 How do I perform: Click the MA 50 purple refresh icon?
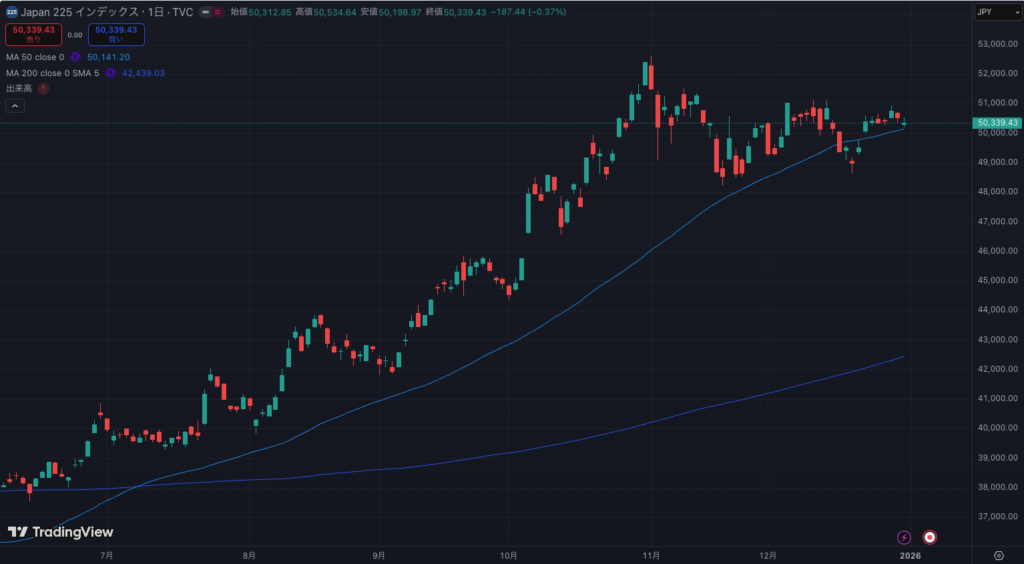click(x=75, y=58)
